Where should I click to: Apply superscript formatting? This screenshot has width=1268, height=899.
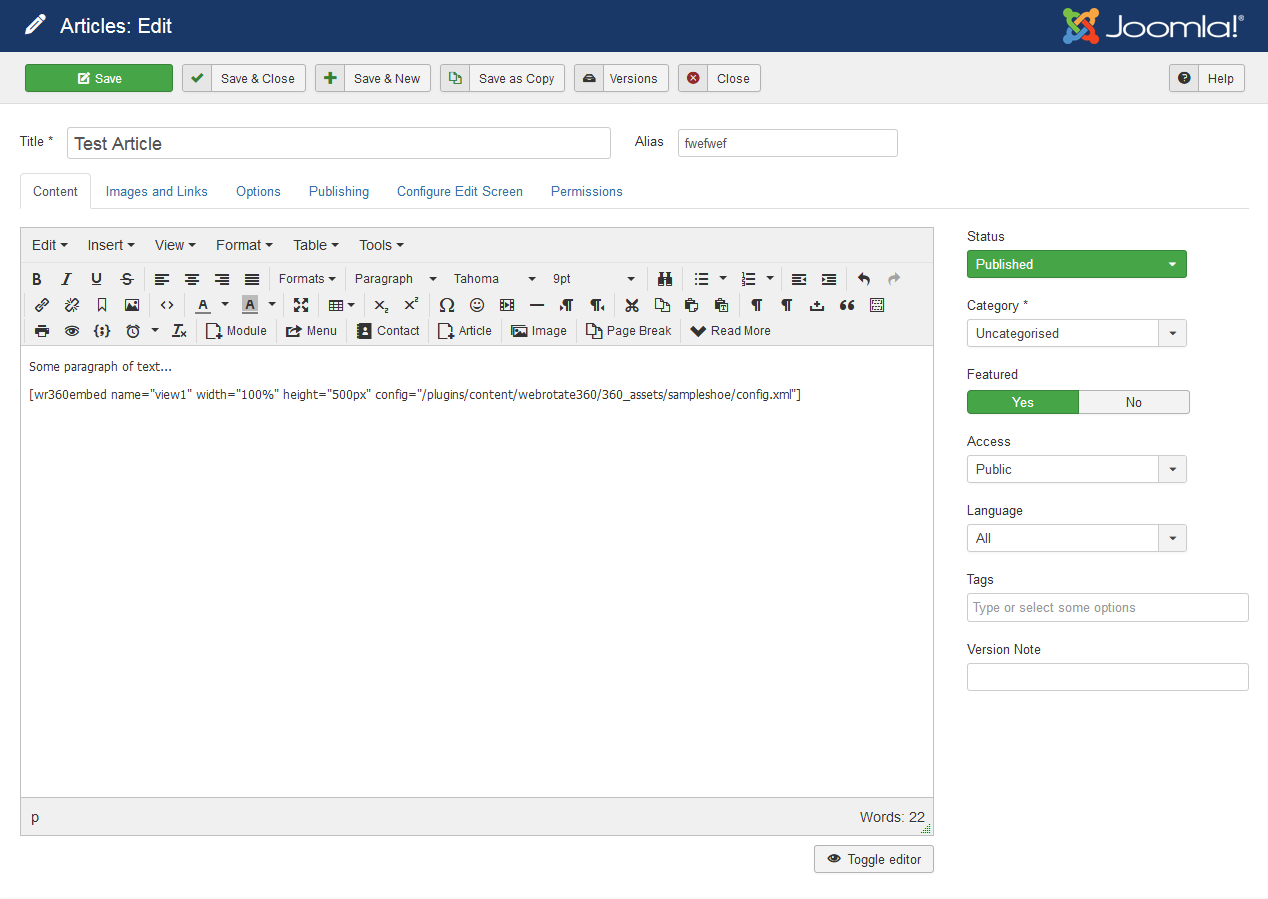tap(411, 305)
